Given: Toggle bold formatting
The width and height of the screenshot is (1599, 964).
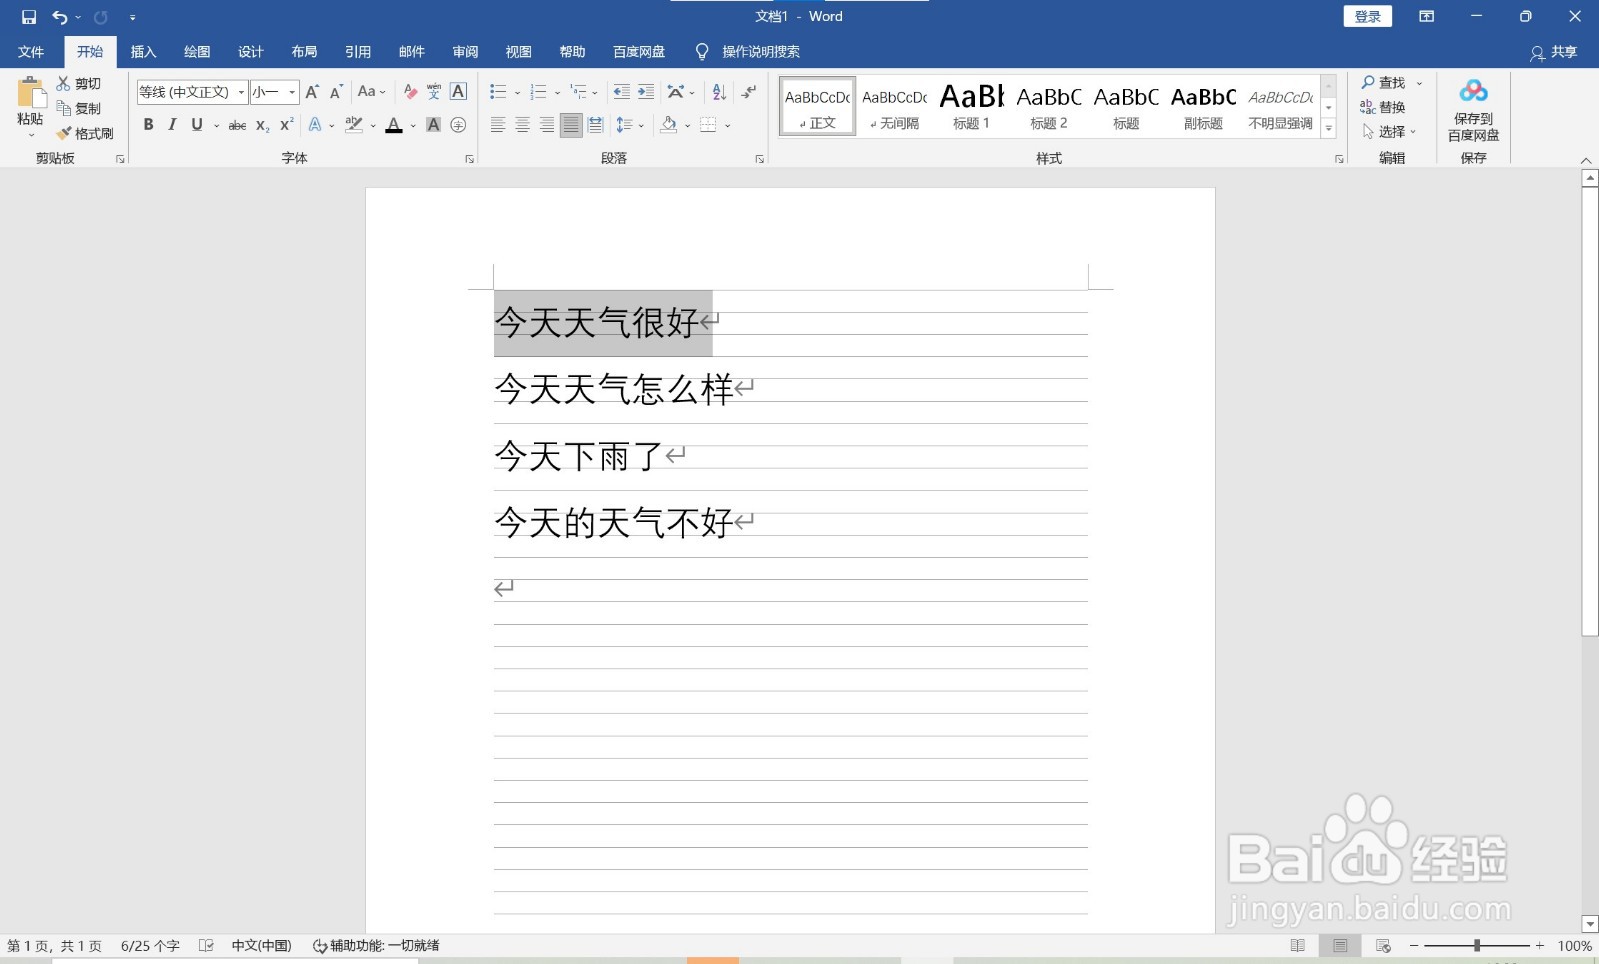Looking at the screenshot, I should [148, 125].
